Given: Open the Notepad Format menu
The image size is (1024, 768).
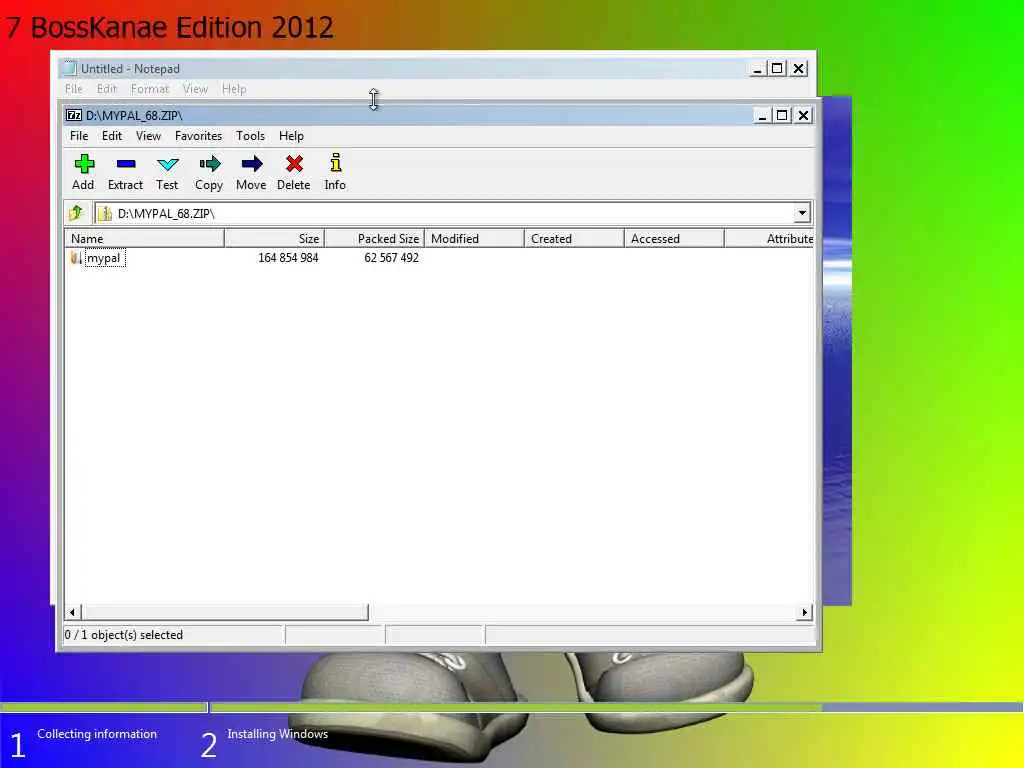Looking at the screenshot, I should 150,89.
